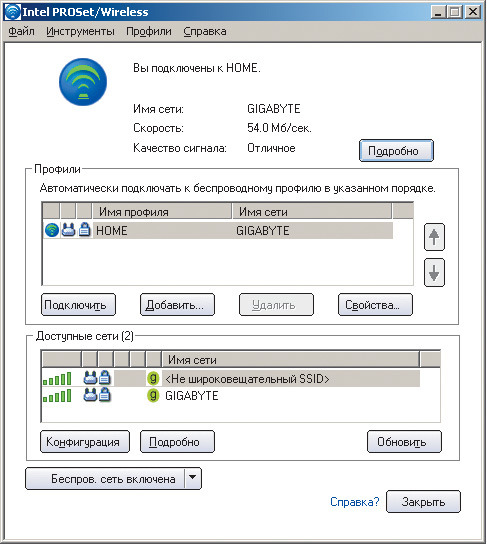The width and height of the screenshot is (487, 544).
Task: Click the move profile up arrow
Action: click(434, 237)
